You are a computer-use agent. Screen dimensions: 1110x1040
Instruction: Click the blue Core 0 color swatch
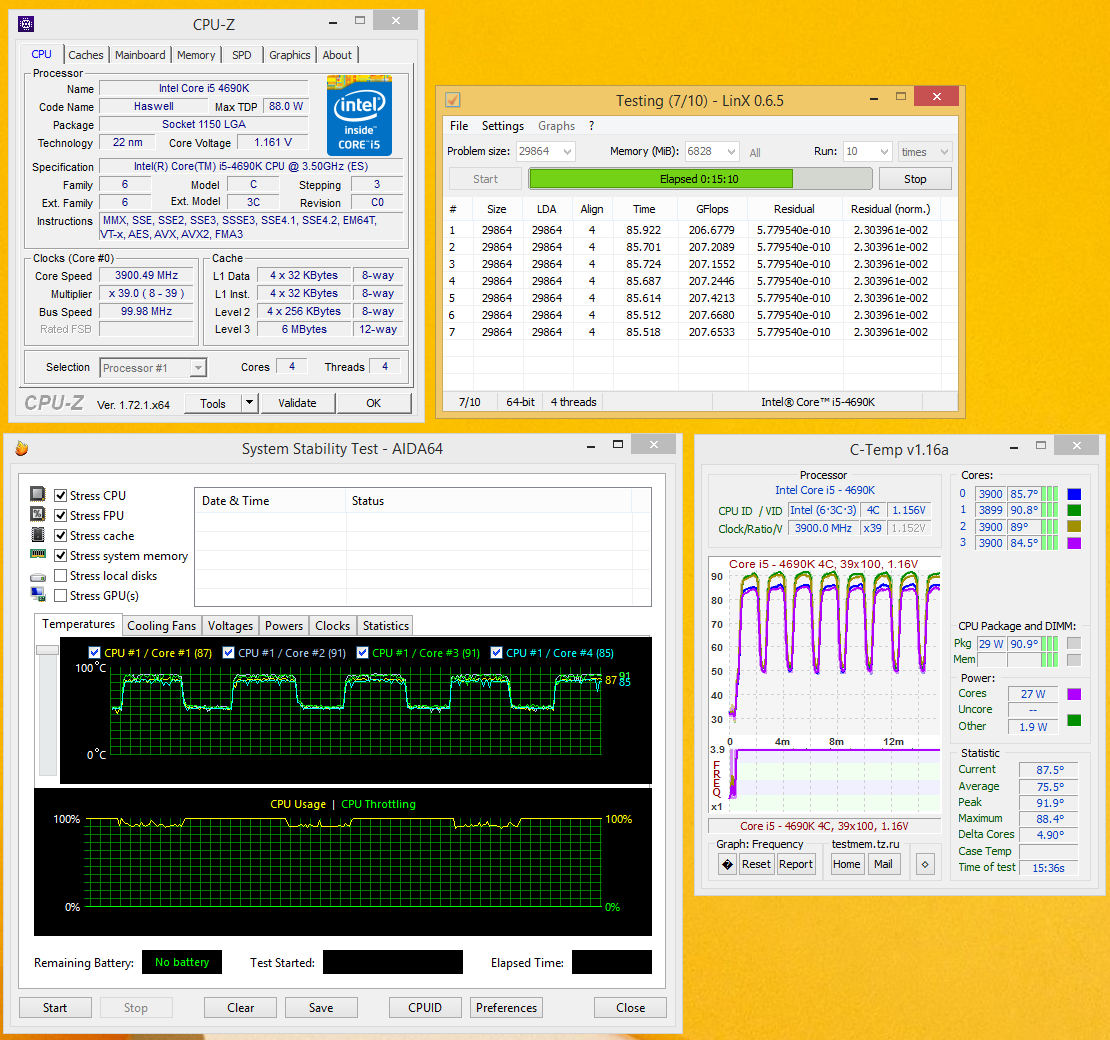pyautogui.click(x=1074, y=494)
